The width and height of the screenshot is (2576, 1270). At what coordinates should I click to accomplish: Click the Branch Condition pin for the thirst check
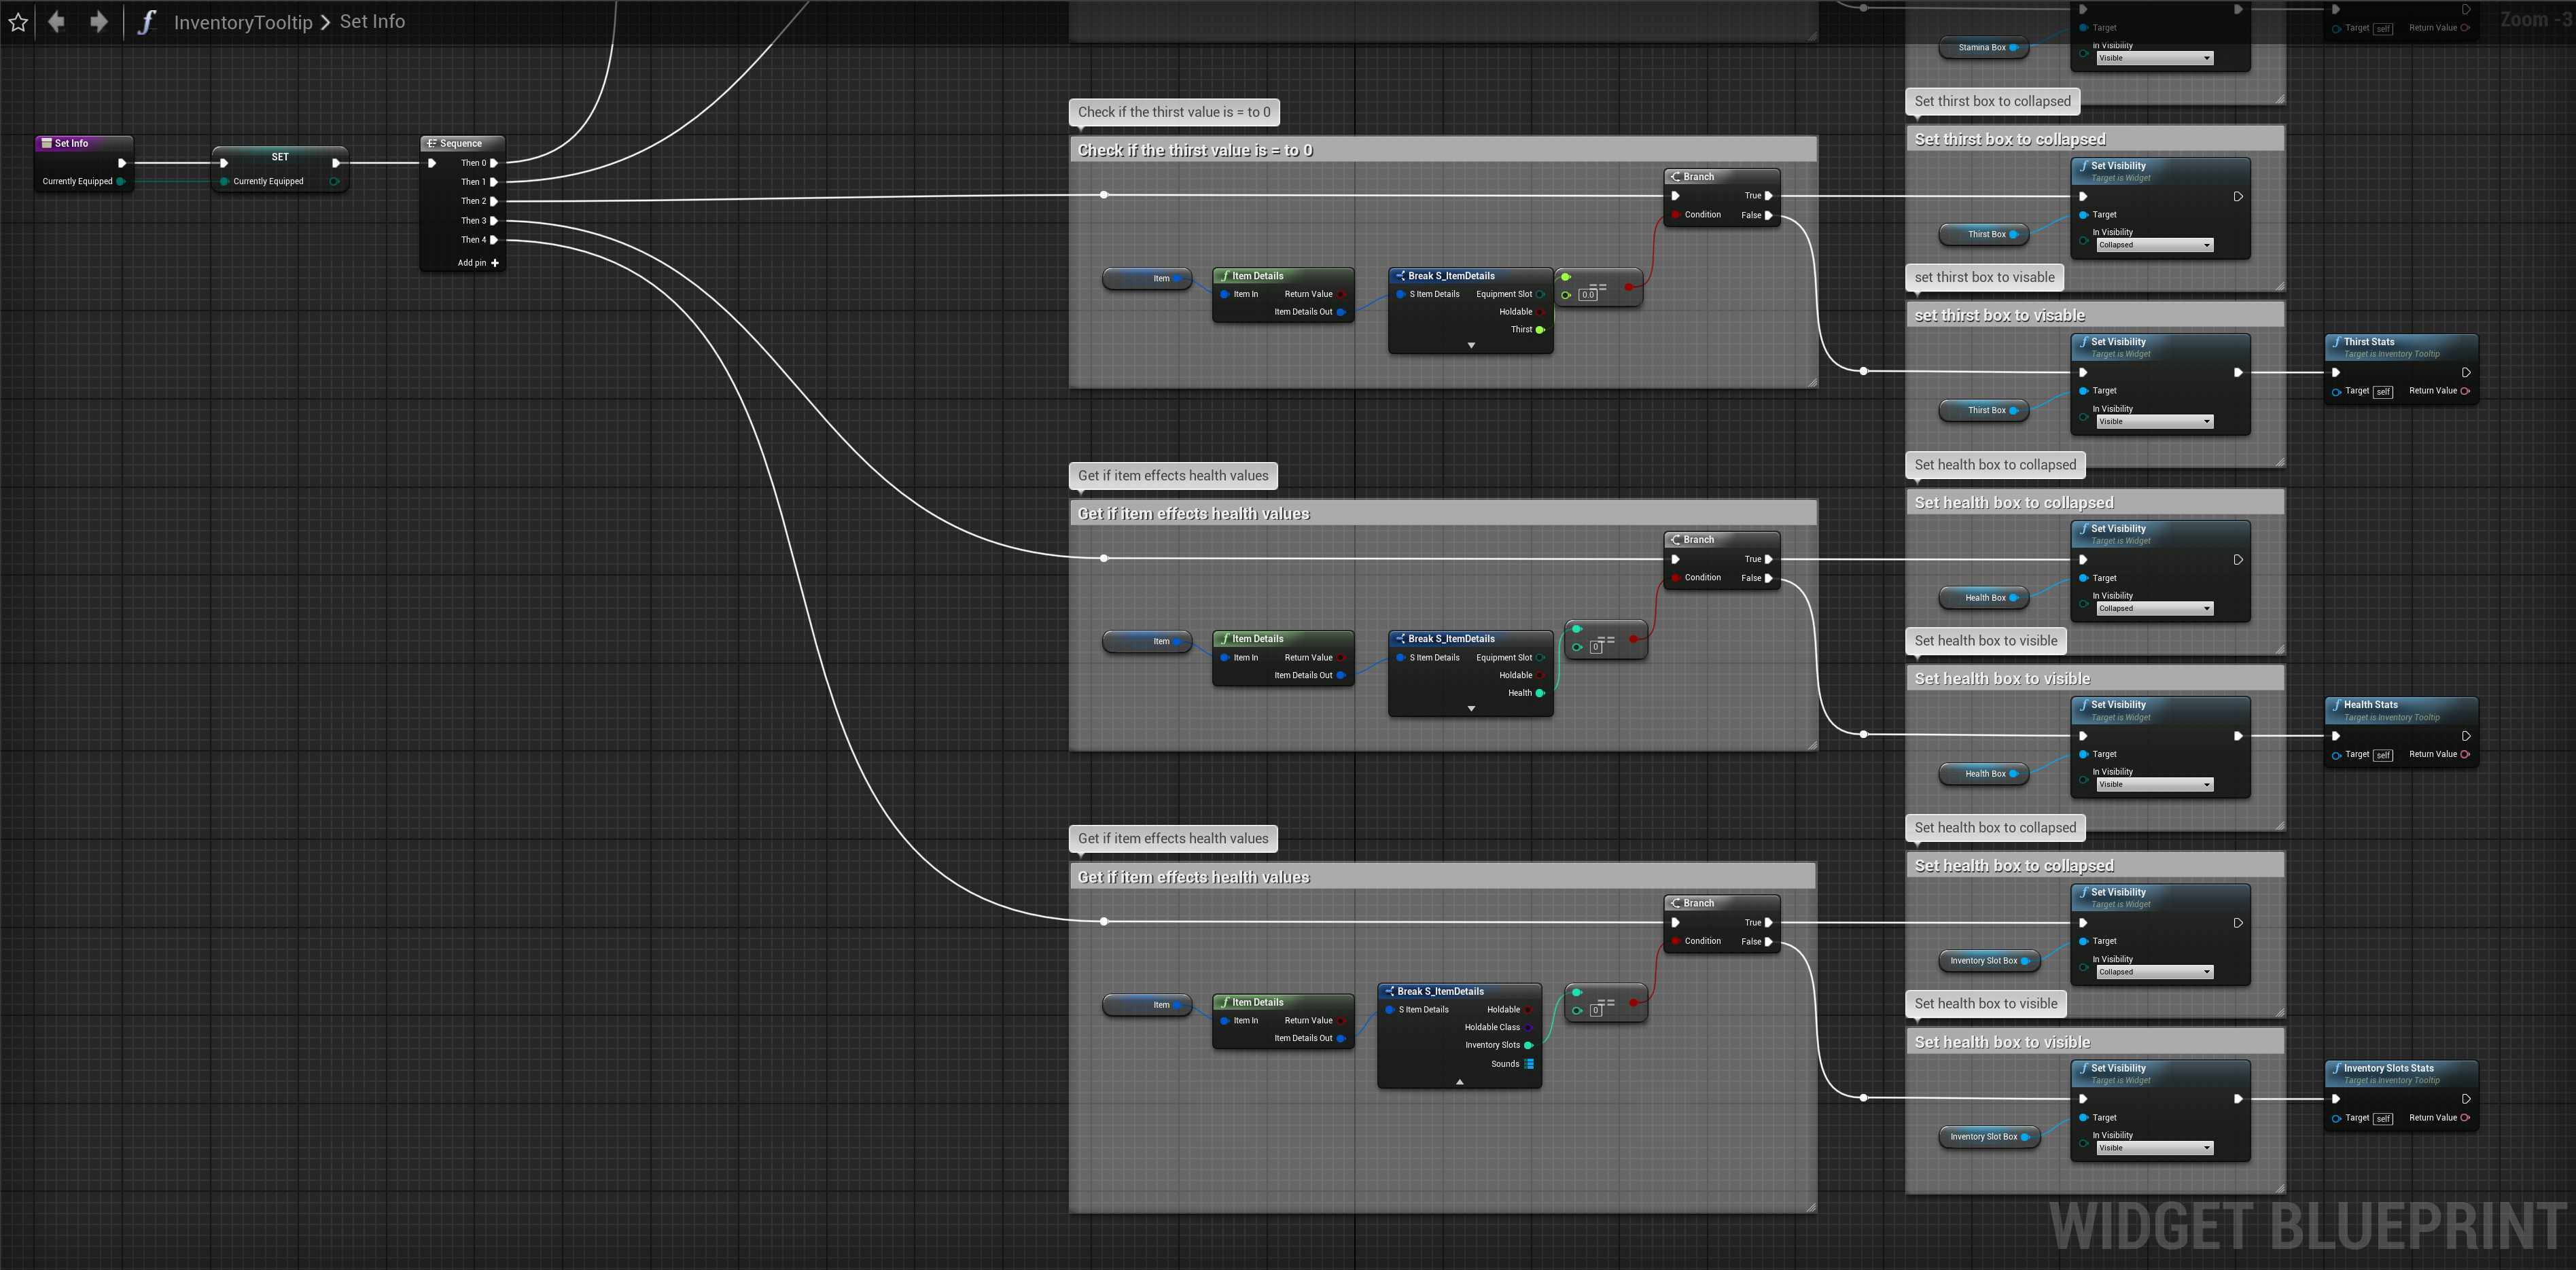pyautogui.click(x=1676, y=215)
